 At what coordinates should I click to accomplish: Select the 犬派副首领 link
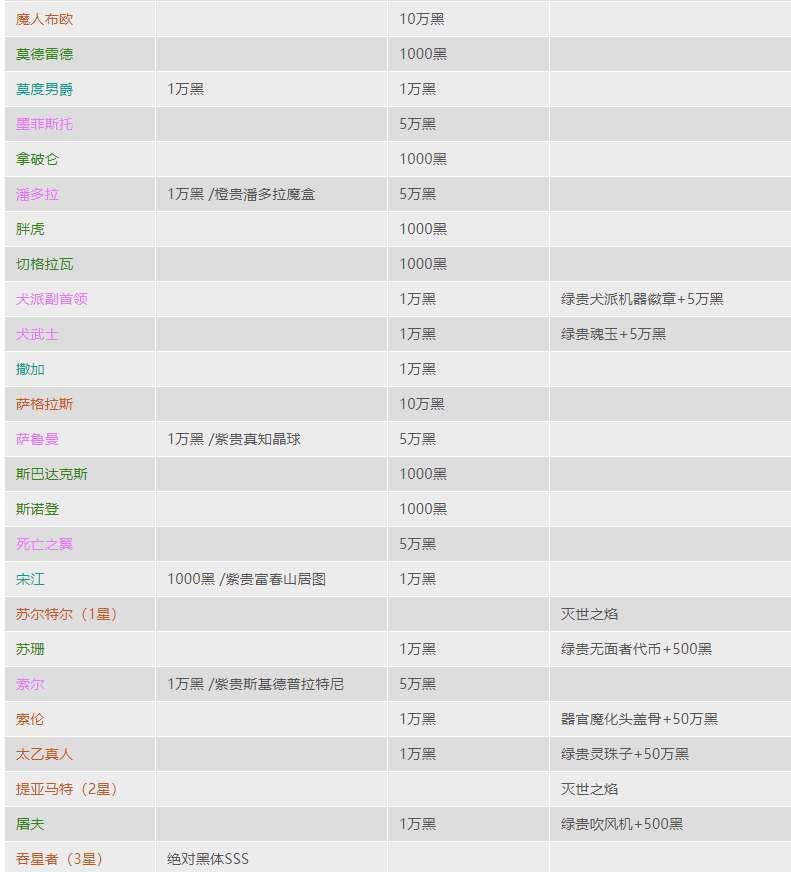(52, 299)
